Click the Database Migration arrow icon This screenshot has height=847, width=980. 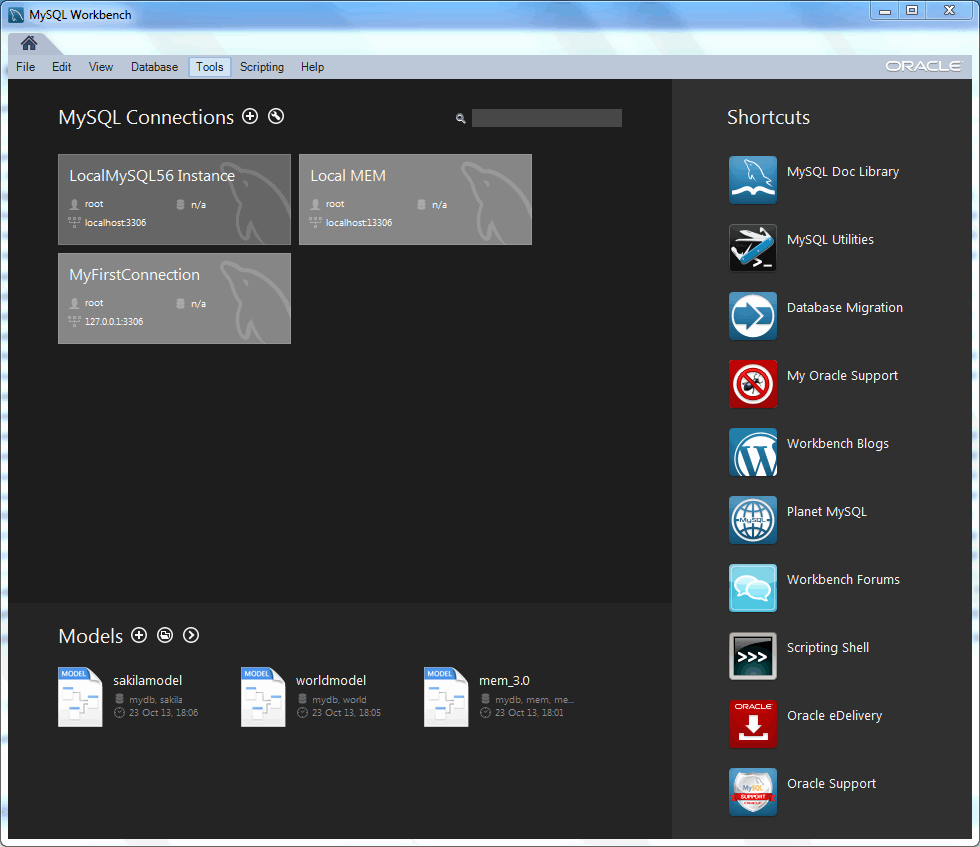coord(753,316)
